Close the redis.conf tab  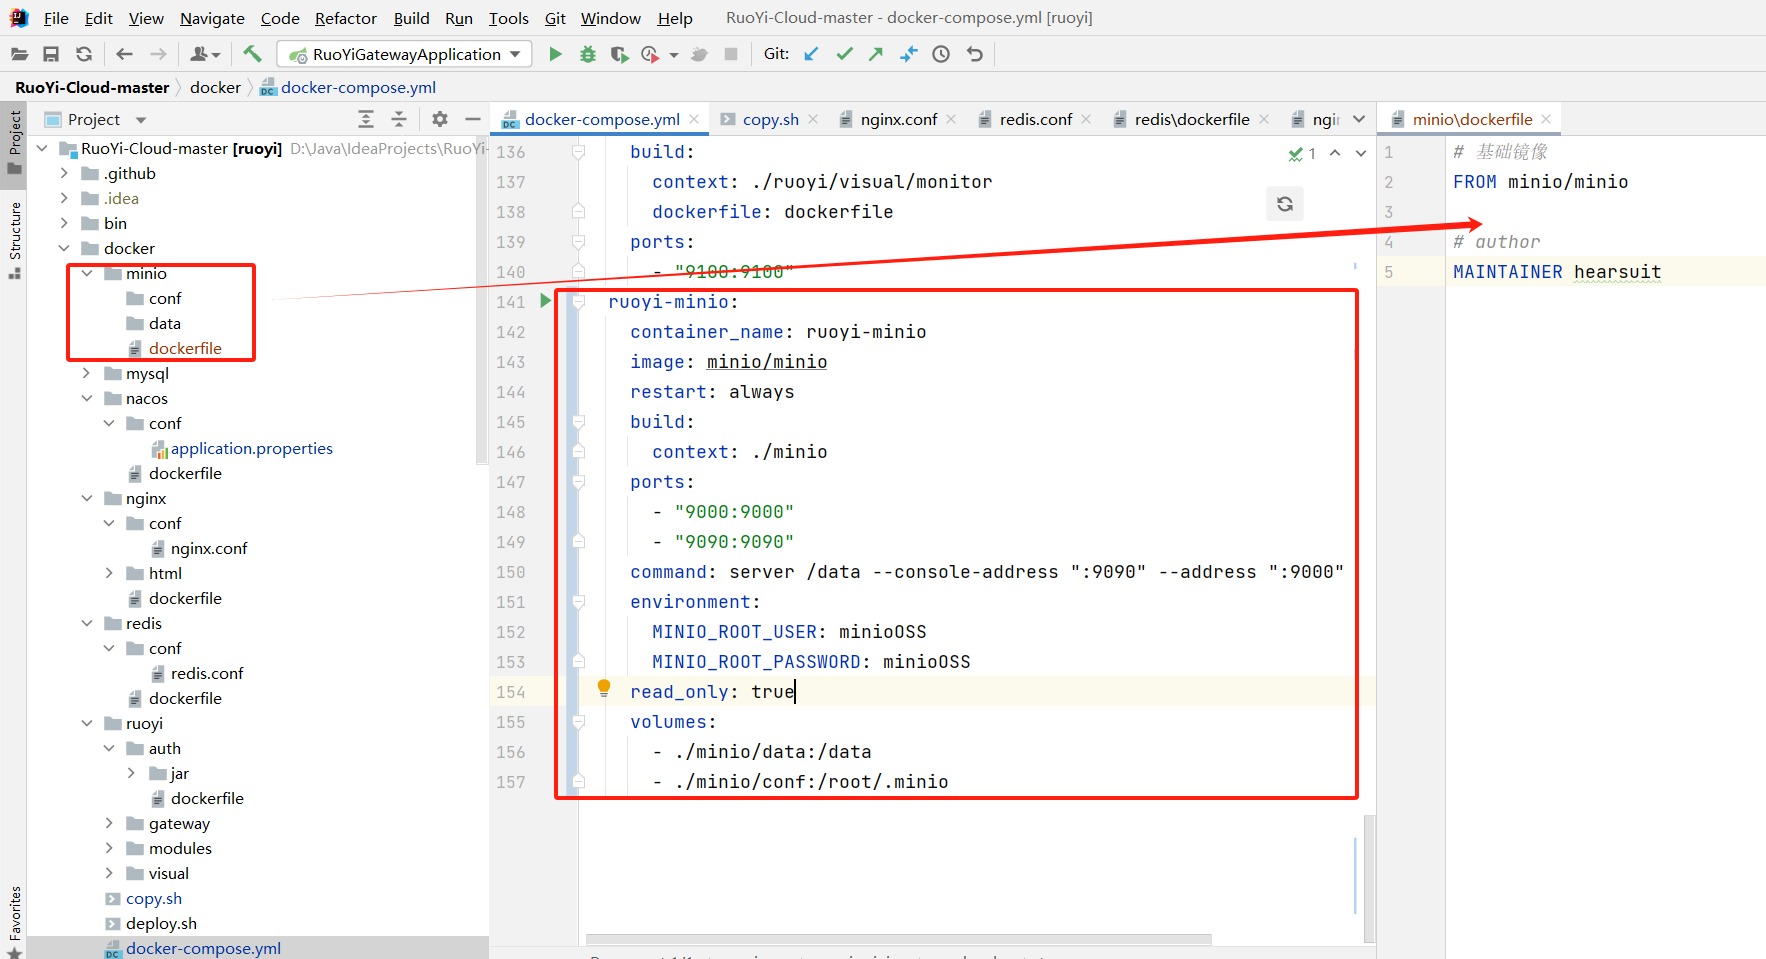[x=1086, y=119]
